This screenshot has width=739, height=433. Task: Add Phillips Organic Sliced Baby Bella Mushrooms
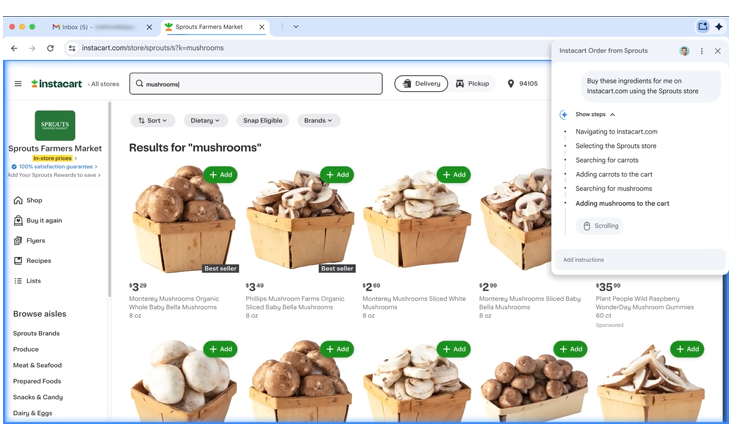[x=337, y=175]
